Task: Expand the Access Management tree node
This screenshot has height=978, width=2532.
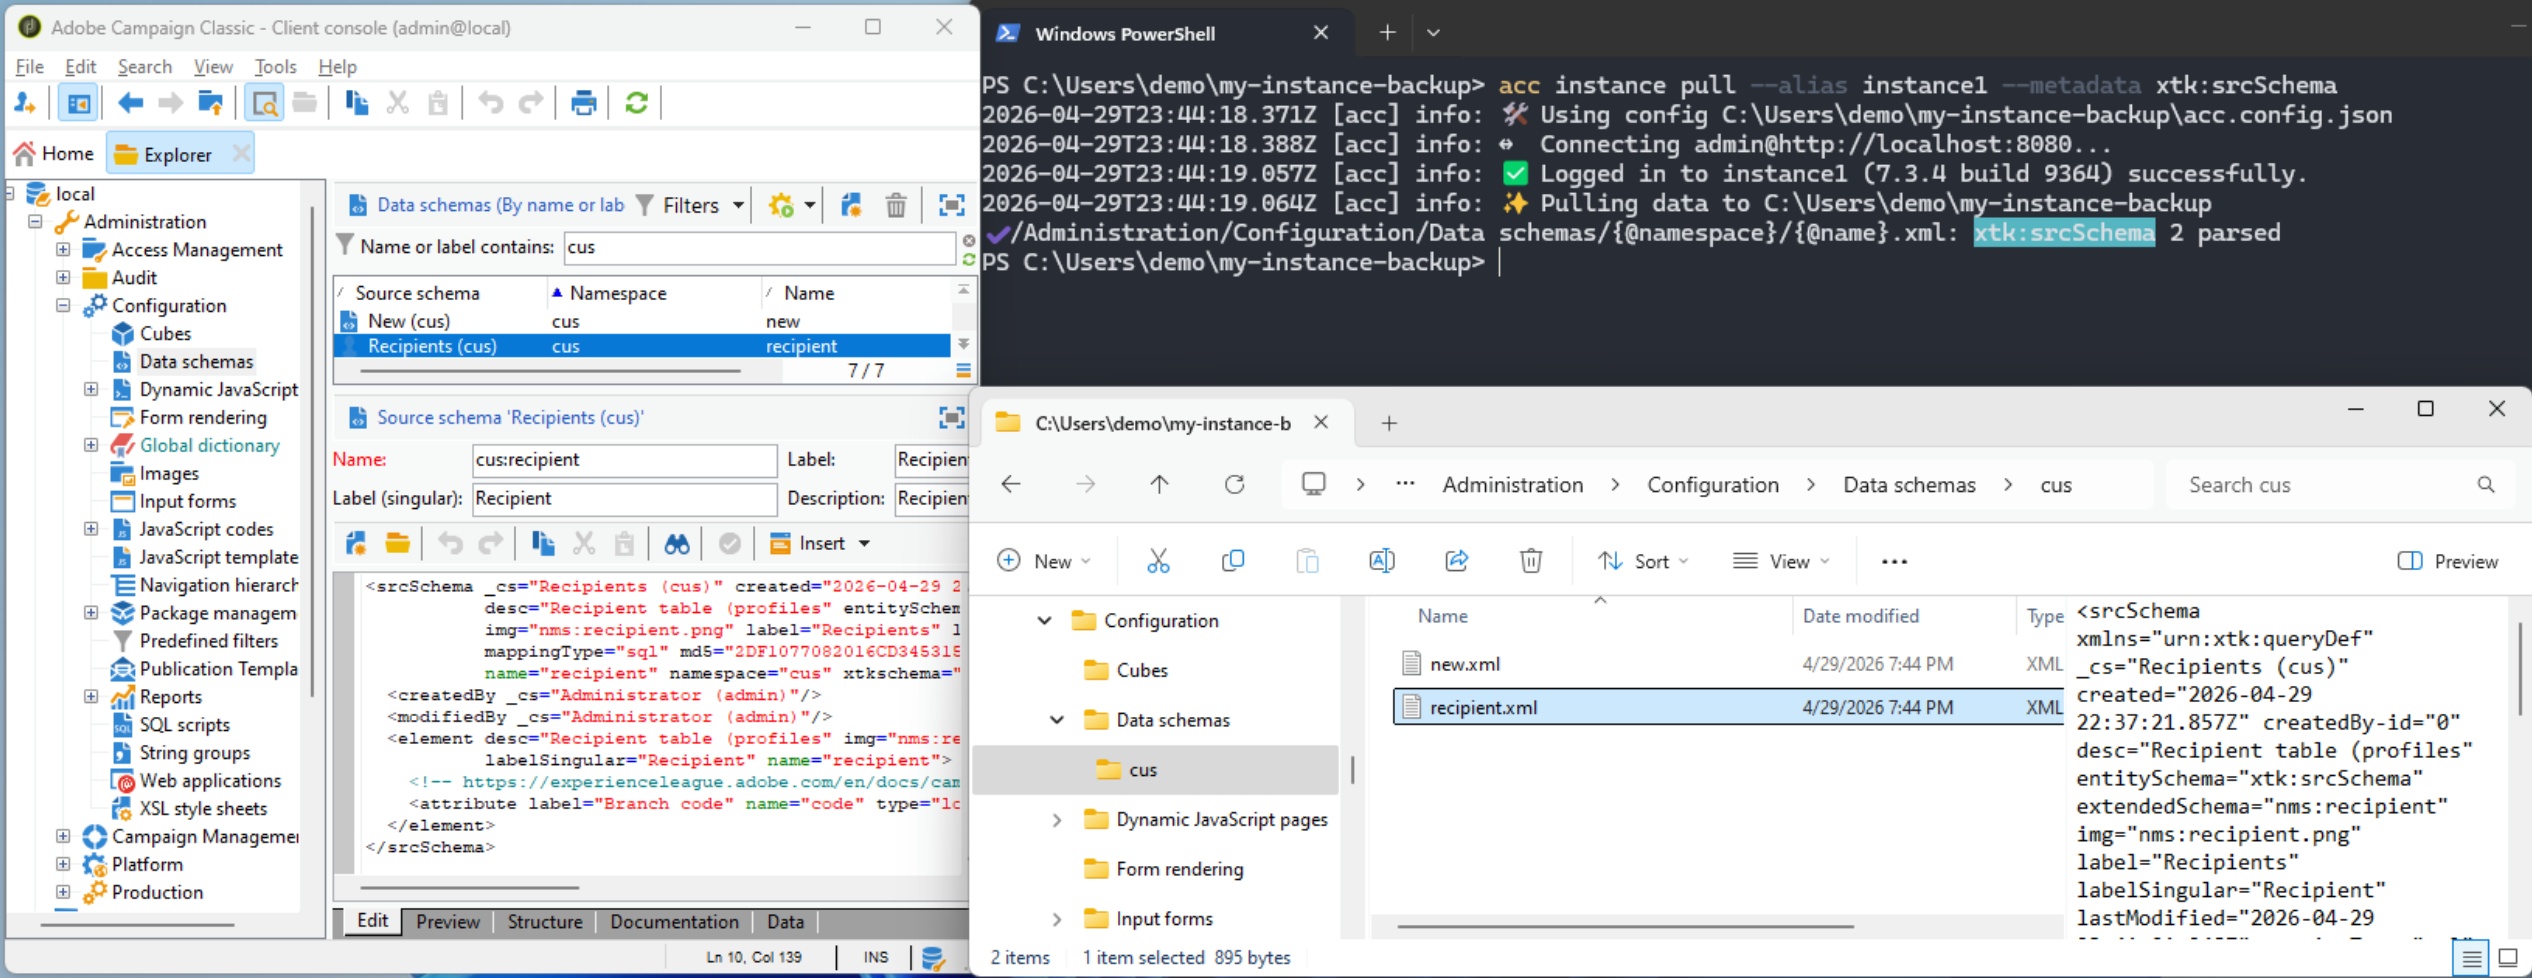Action: pyautogui.click(x=63, y=249)
